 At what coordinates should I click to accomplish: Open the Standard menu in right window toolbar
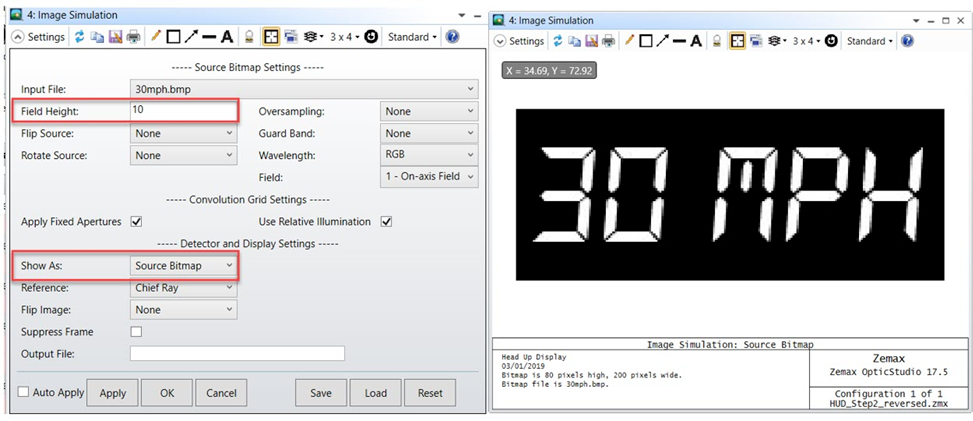(x=868, y=41)
